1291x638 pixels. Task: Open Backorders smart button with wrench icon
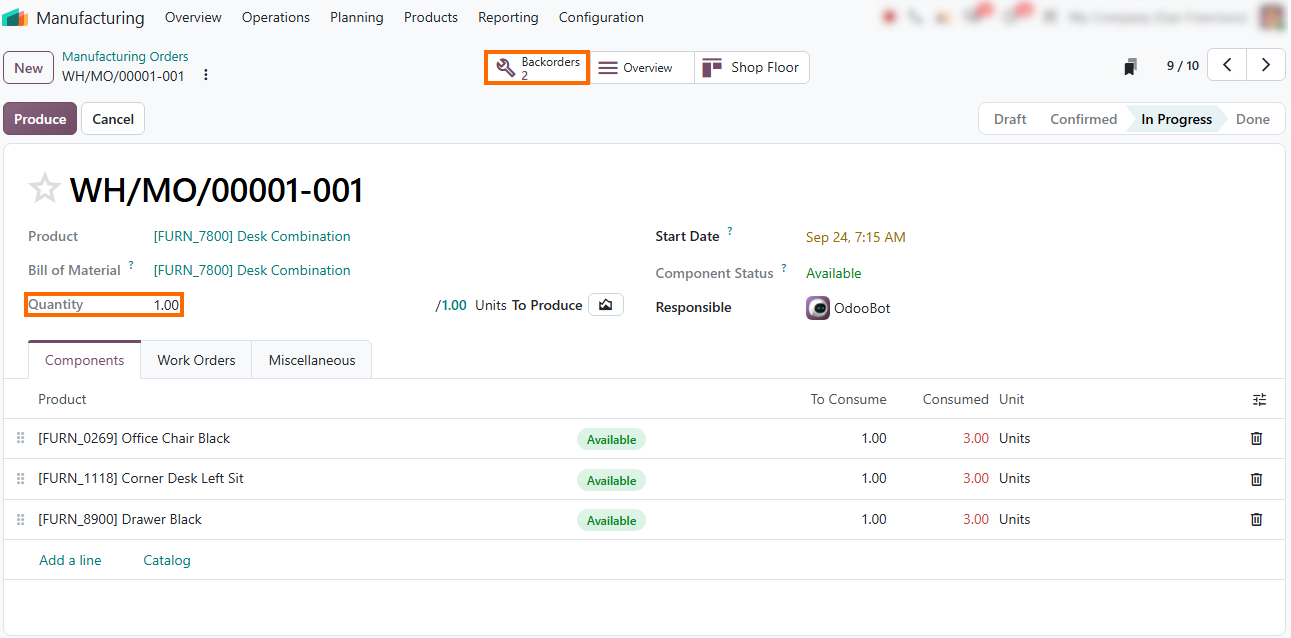pos(537,68)
